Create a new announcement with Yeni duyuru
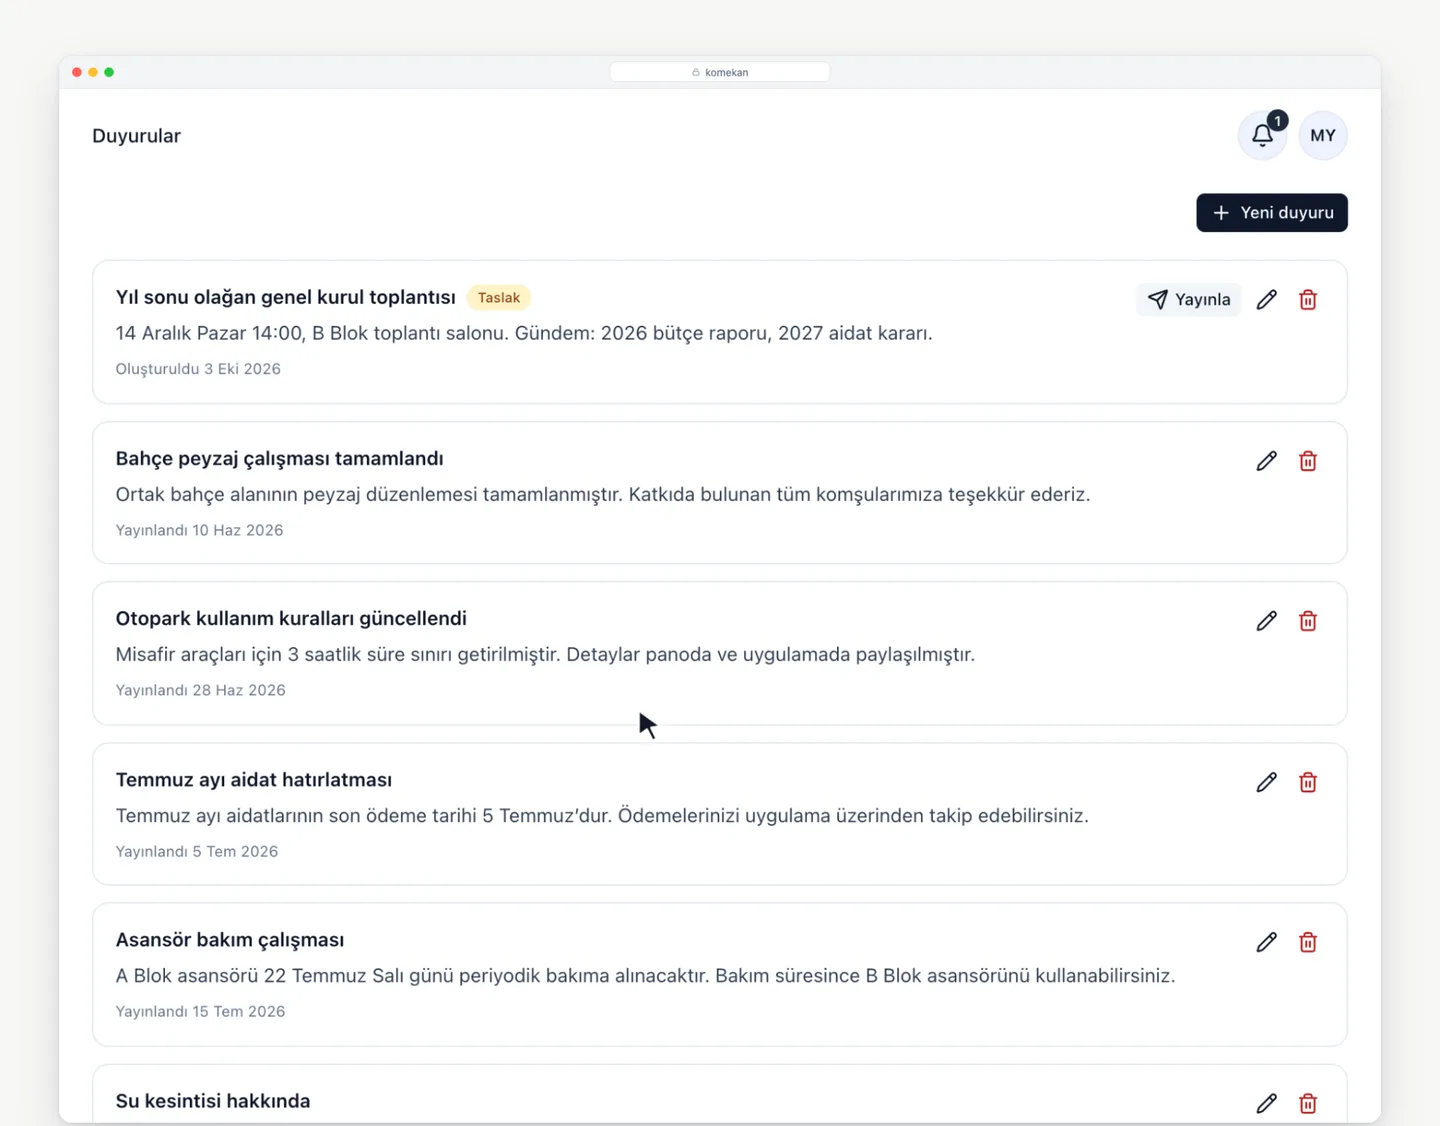 point(1272,213)
